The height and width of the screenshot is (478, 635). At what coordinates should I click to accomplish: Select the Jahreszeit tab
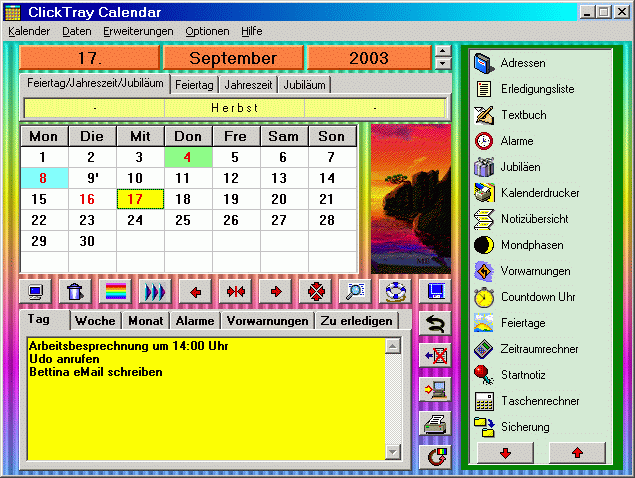(x=248, y=85)
